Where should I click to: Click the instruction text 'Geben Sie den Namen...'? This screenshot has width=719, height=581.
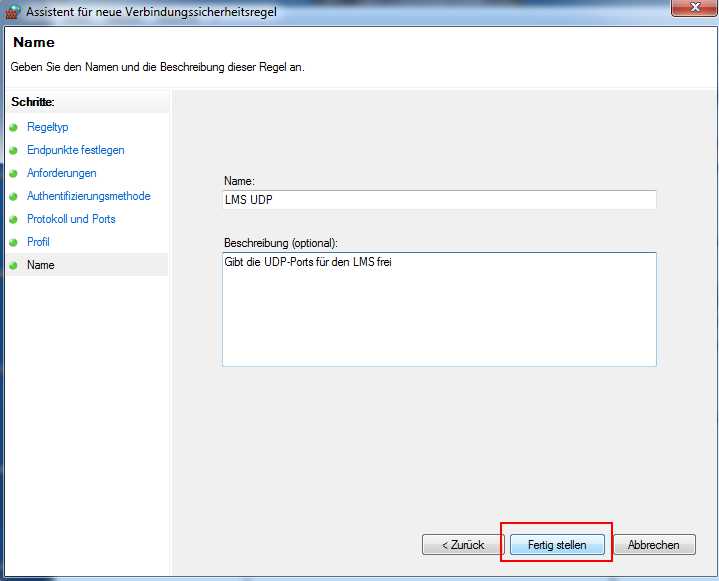(157, 67)
